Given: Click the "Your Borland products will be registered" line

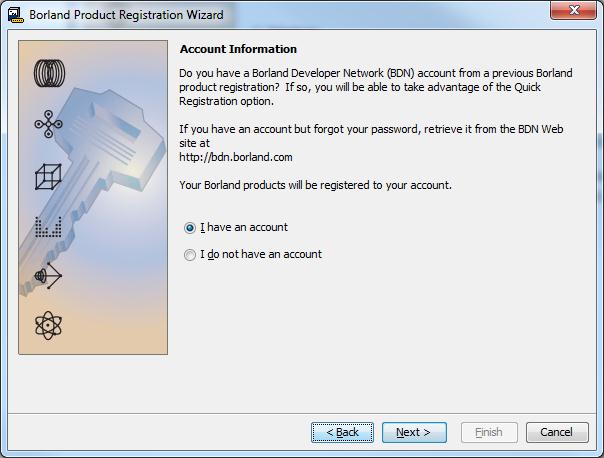Looking at the screenshot, I should click(316, 185).
